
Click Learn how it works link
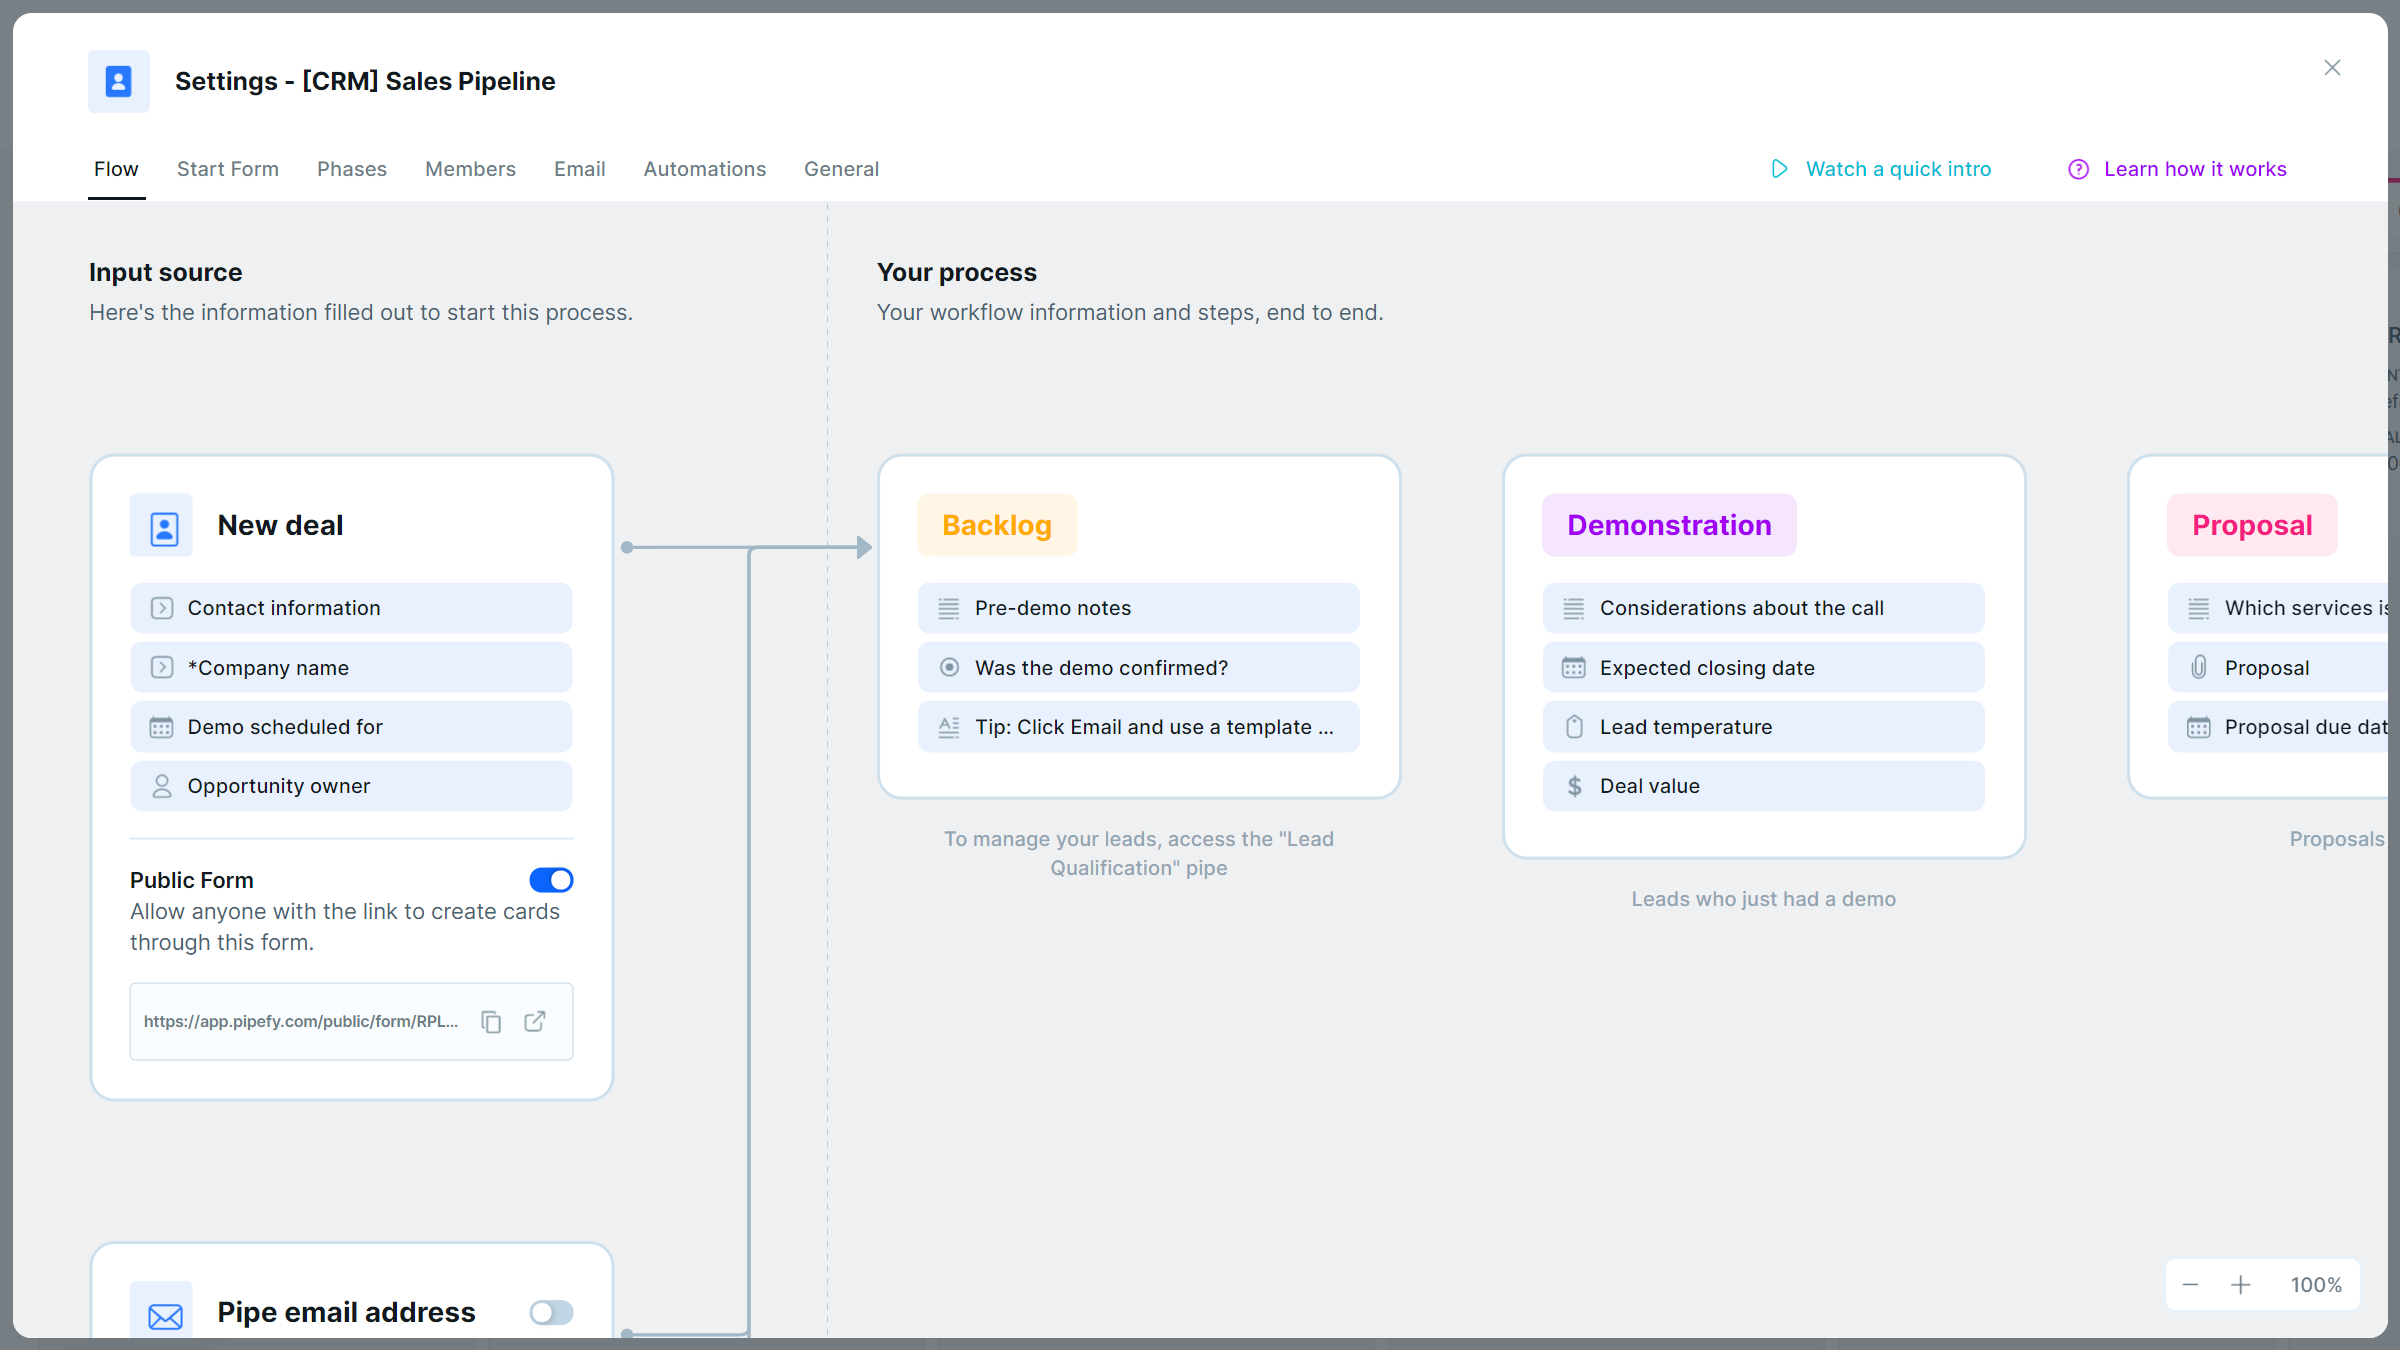2195,169
